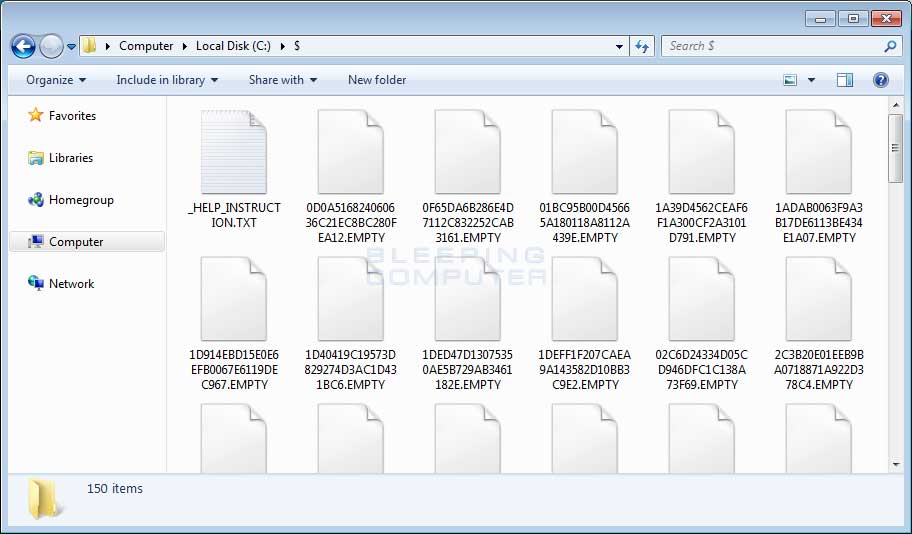This screenshot has height=534, width=912.
Task: Expand the arrow after Local Disk (C:)
Action: 283,46
